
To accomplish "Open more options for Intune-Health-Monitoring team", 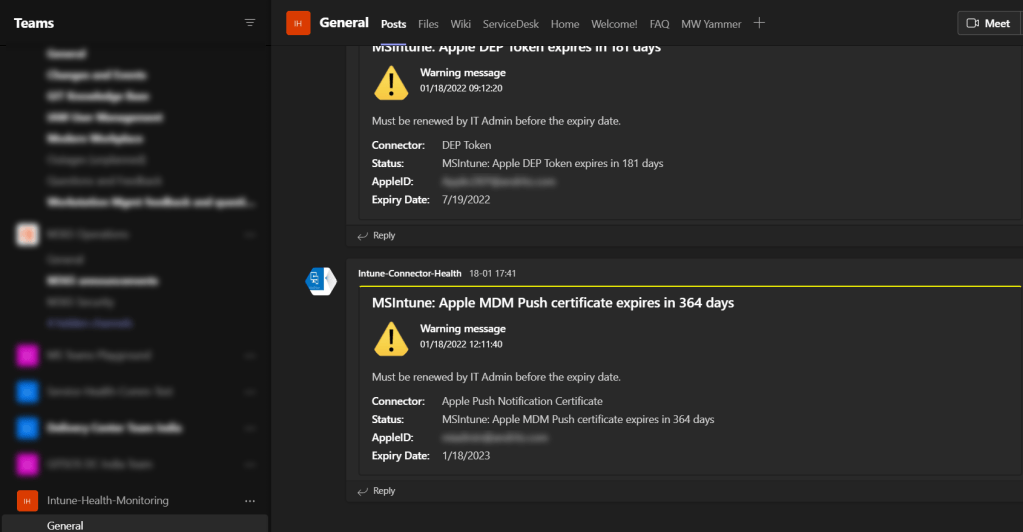I will tap(250, 500).
